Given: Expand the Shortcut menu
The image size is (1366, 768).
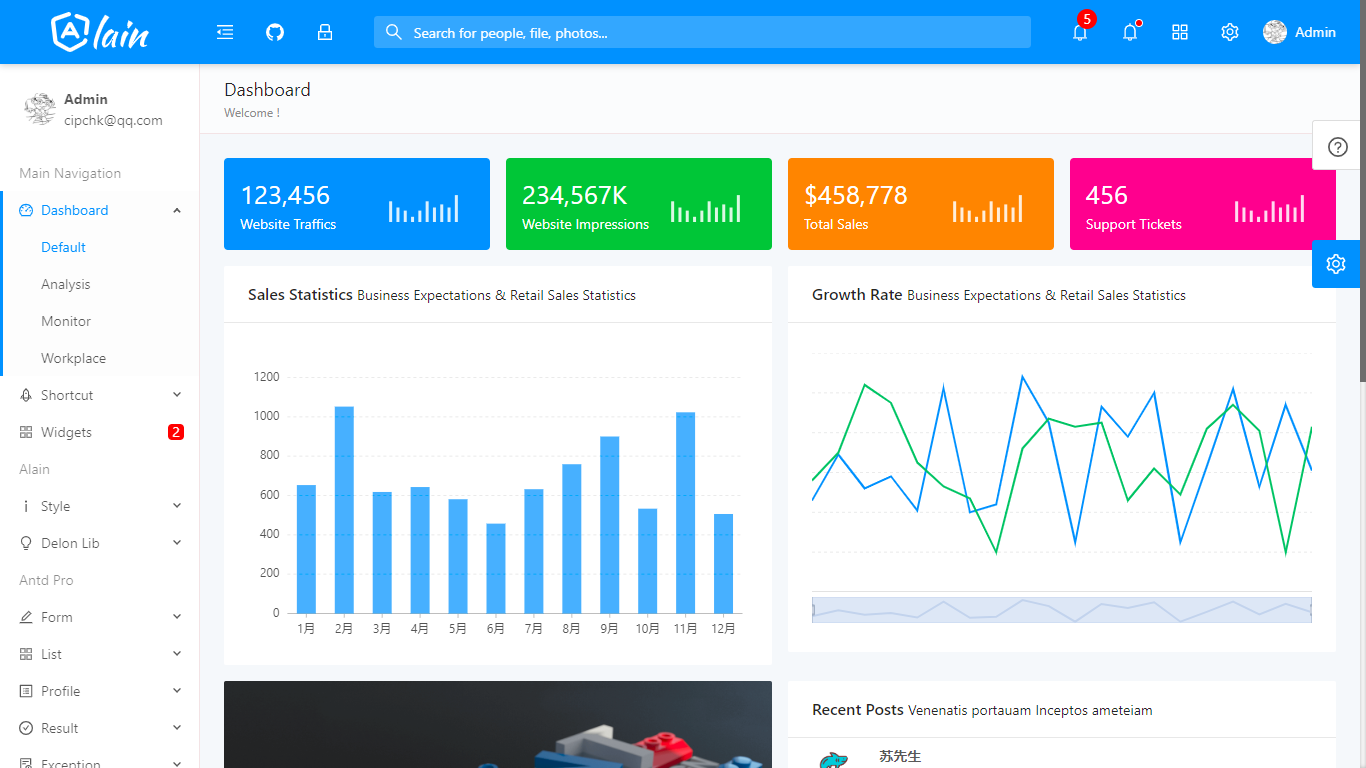Looking at the screenshot, I should point(100,395).
